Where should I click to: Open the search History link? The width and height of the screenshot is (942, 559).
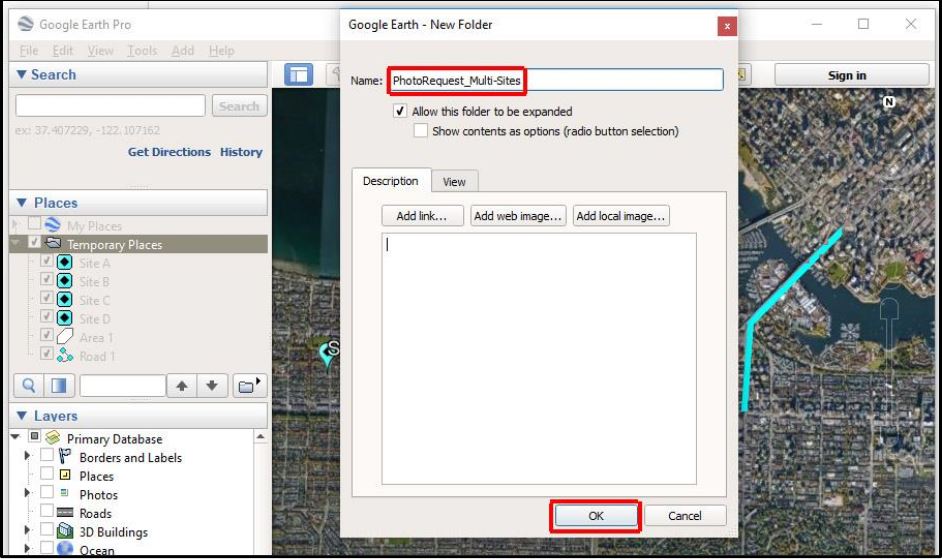pyautogui.click(x=241, y=152)
